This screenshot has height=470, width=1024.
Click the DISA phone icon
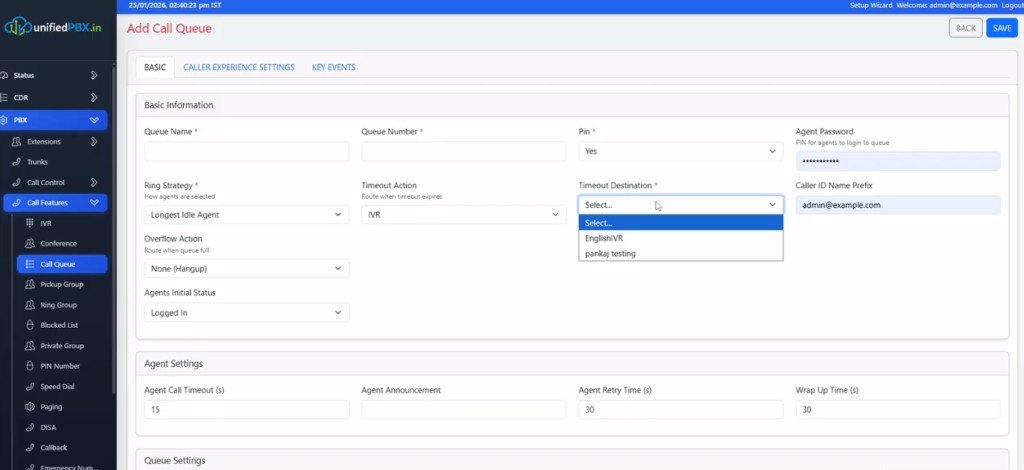click(x=29, y=428)
